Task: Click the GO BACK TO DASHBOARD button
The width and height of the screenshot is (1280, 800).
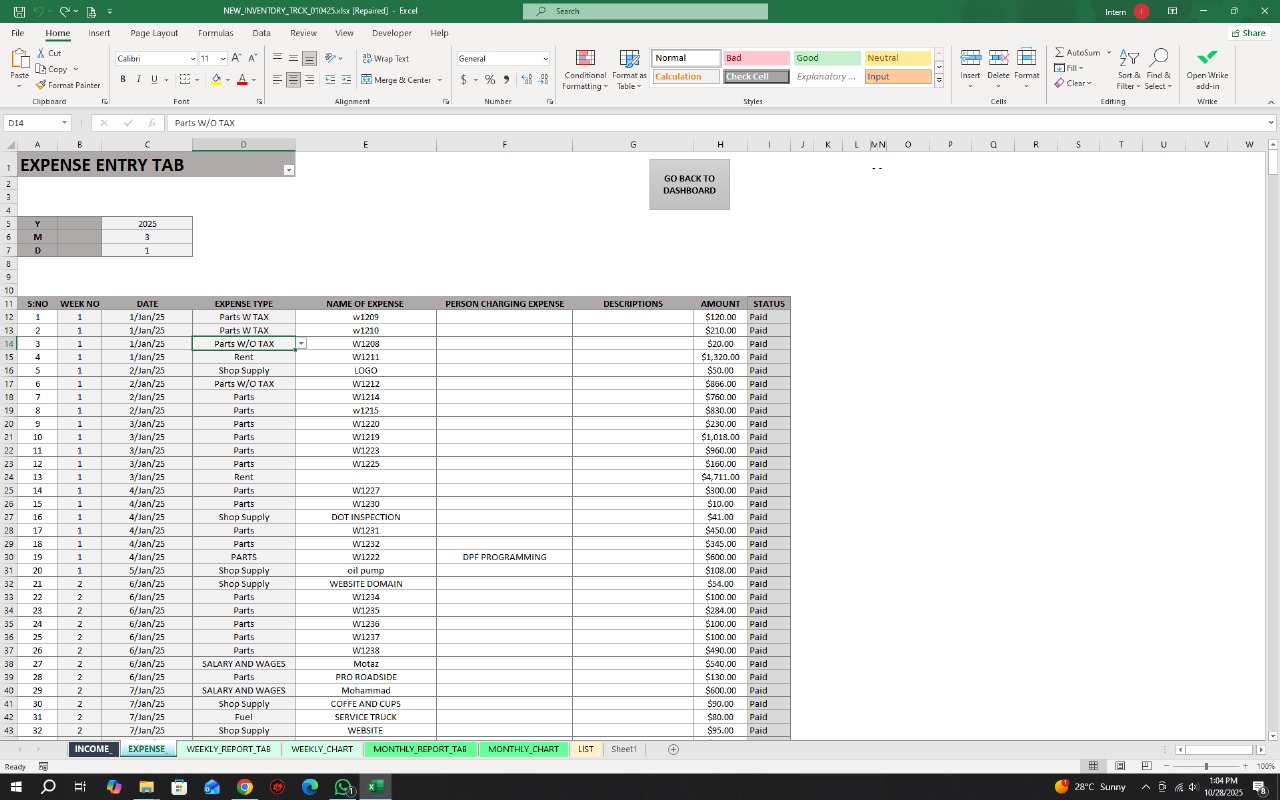Action: (689, 184)
